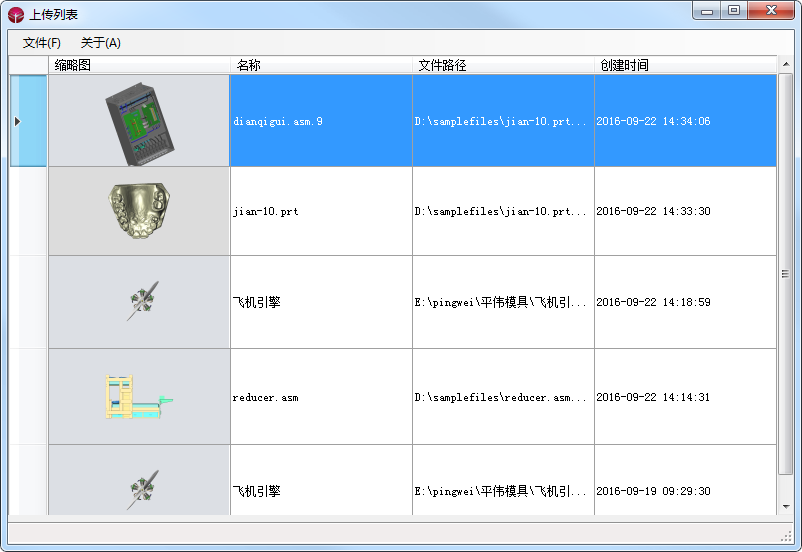802x552 pixels.
Task: Click the reducer.asm thumbnail image
Action: click(139, 396)
